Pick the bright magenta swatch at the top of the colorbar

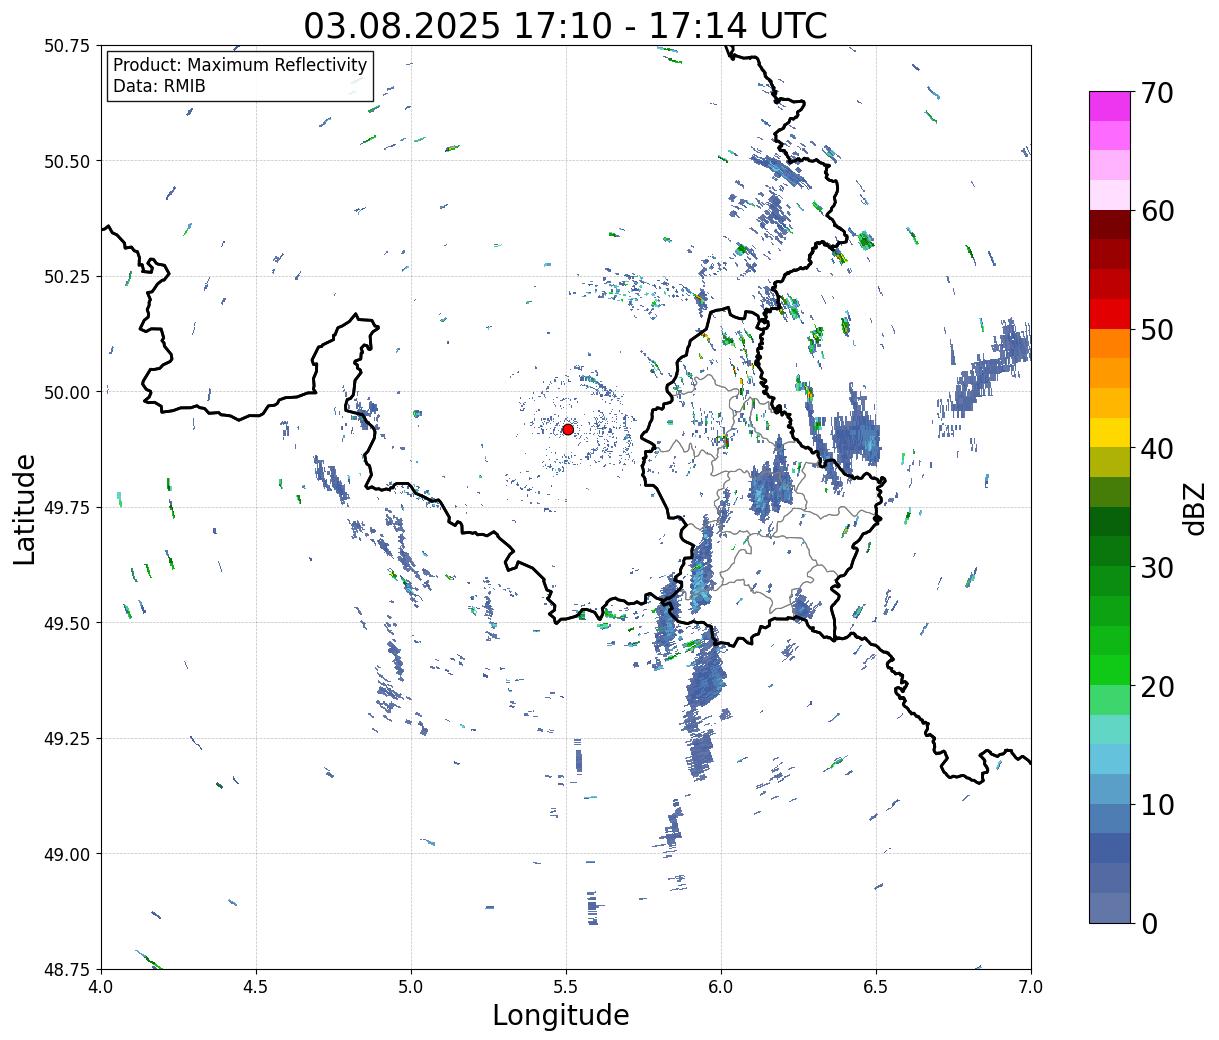(x=1110, y=106)
